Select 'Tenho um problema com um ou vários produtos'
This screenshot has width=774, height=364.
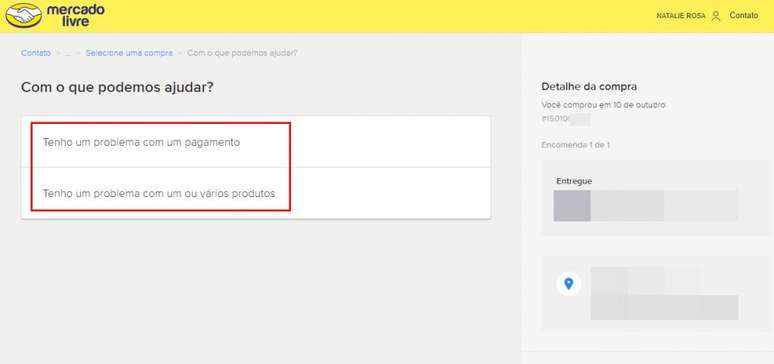(x=256, y=193)
